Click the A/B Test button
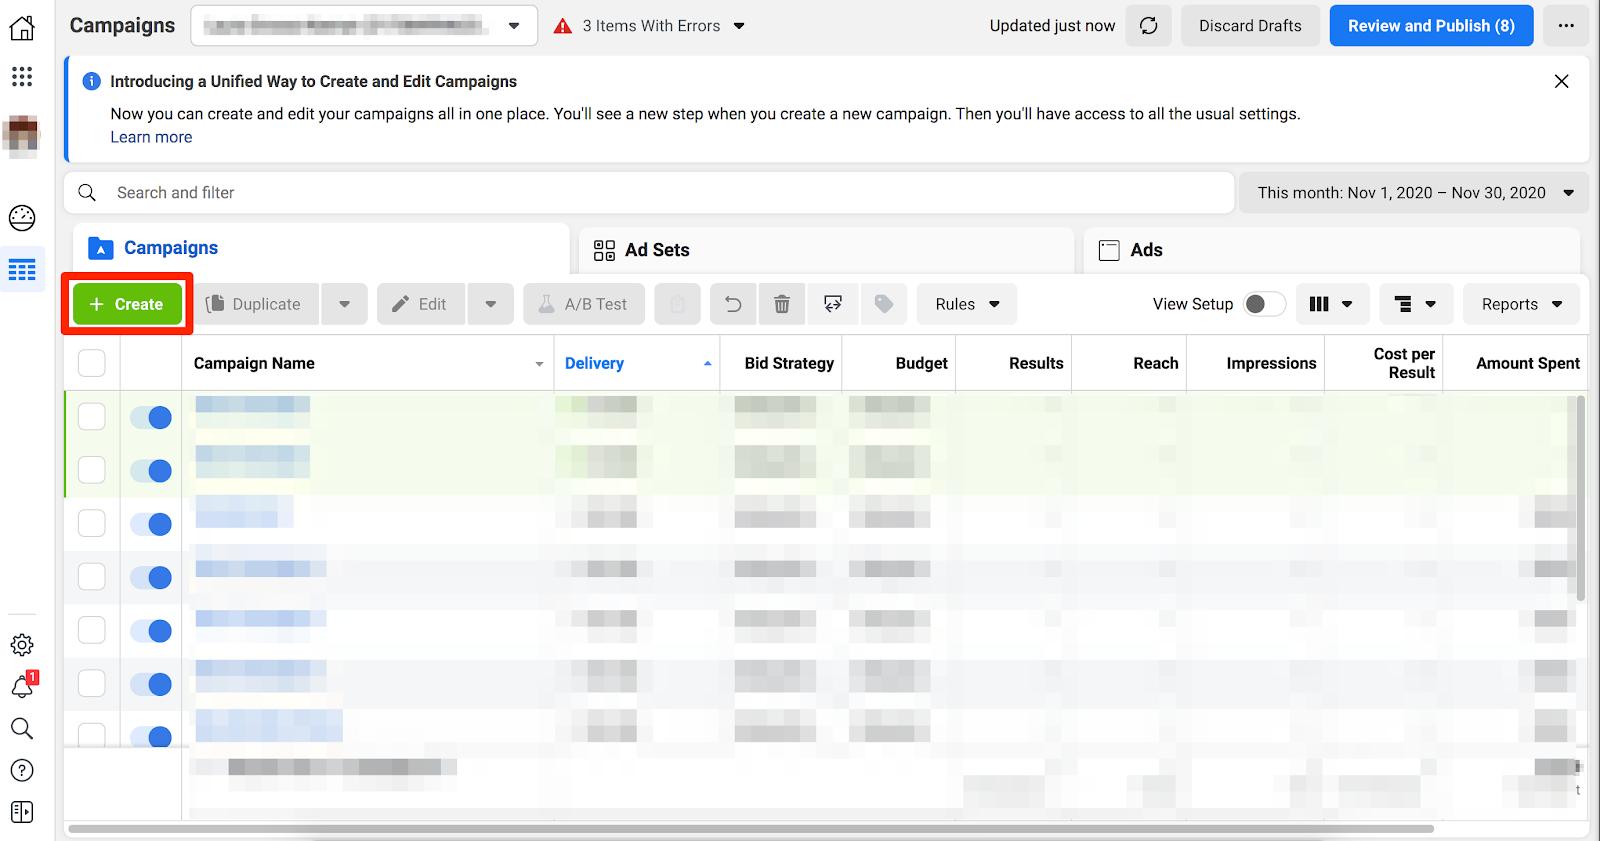 [584, 304]
